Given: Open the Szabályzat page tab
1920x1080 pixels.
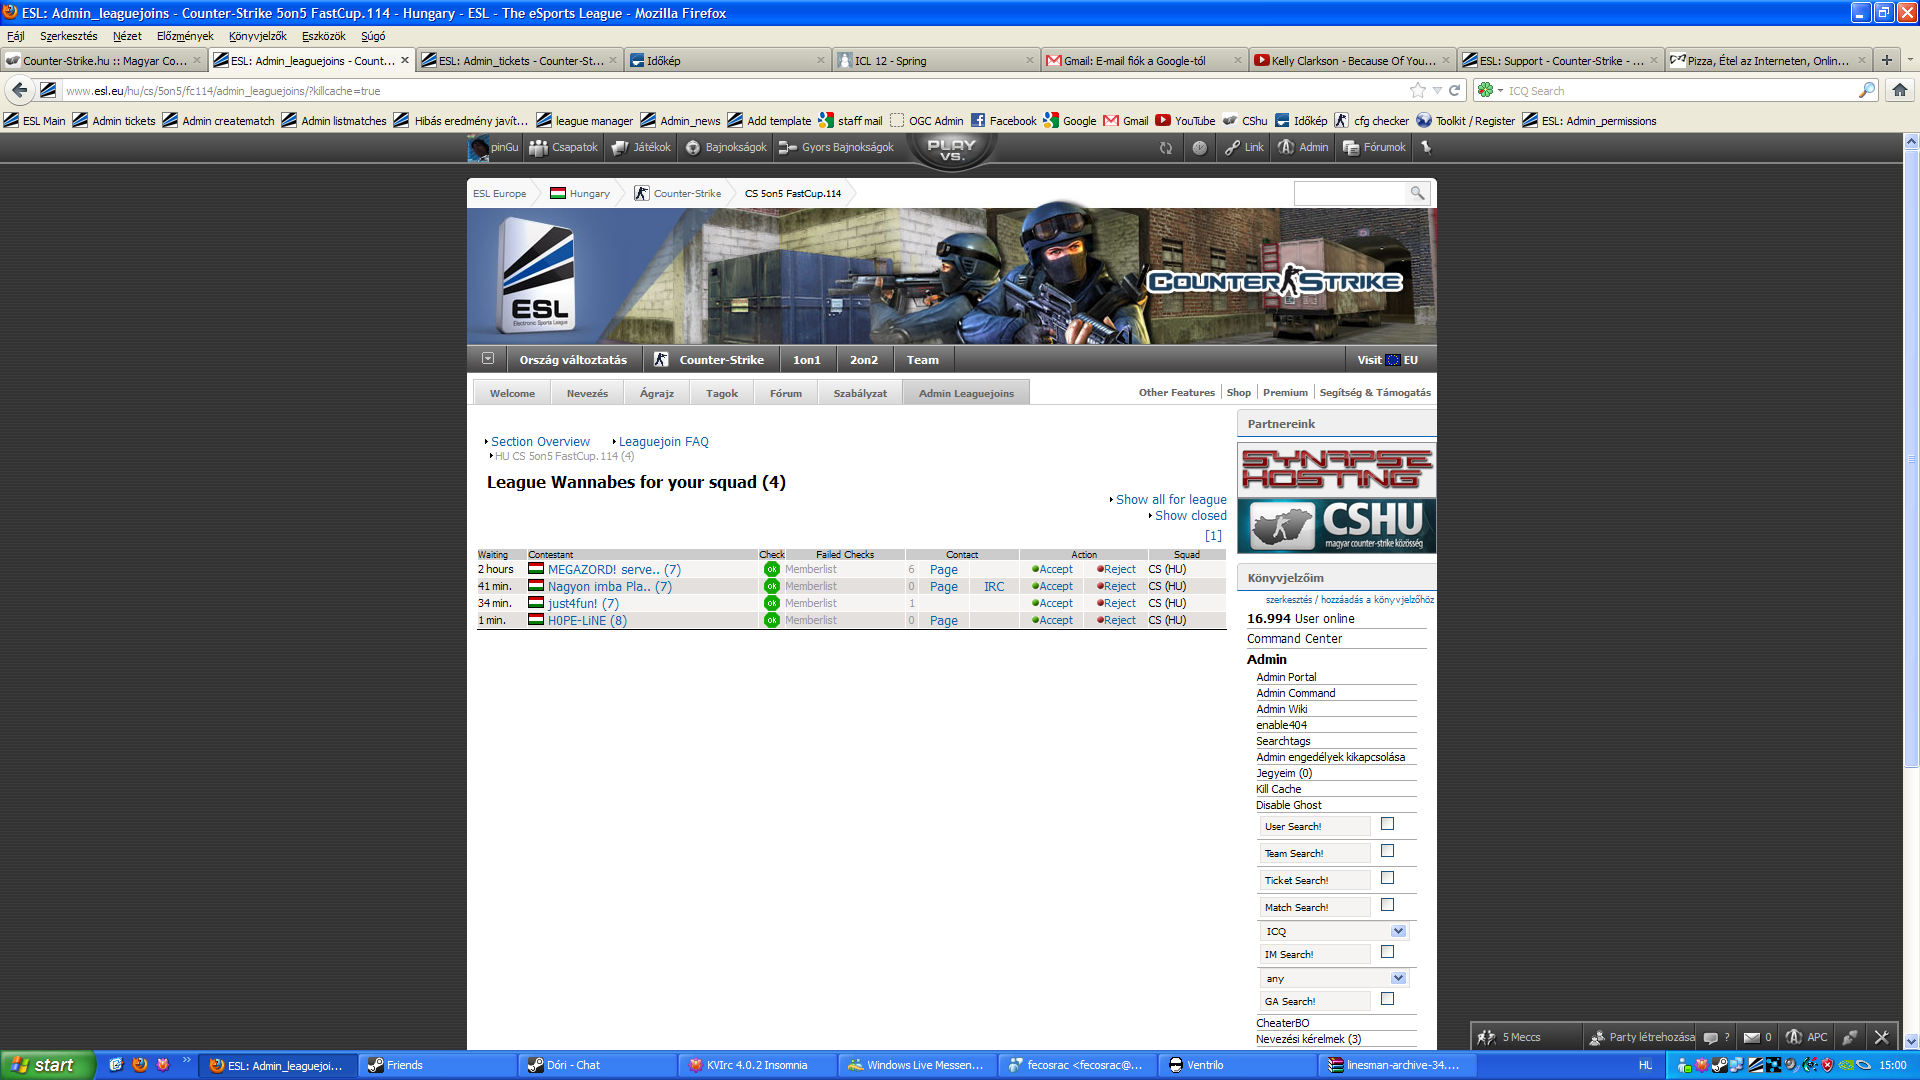Looking at the screenshot, I should 860,393.
